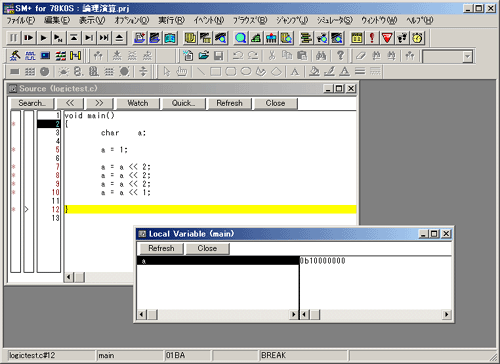Viewport: 500px width, 364px height.
Task: Toggle breakpoint marker on source line 10
Action: tap(14, 192)
